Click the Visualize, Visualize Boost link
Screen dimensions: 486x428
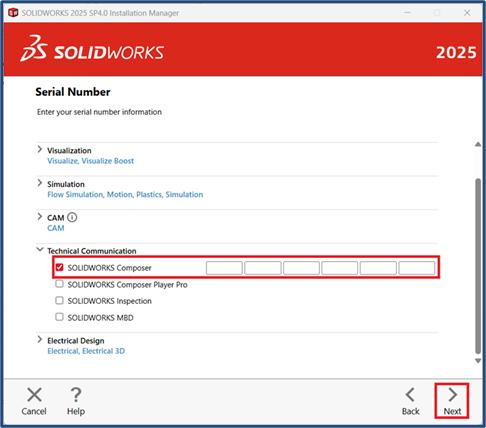(x=90, y=161)
